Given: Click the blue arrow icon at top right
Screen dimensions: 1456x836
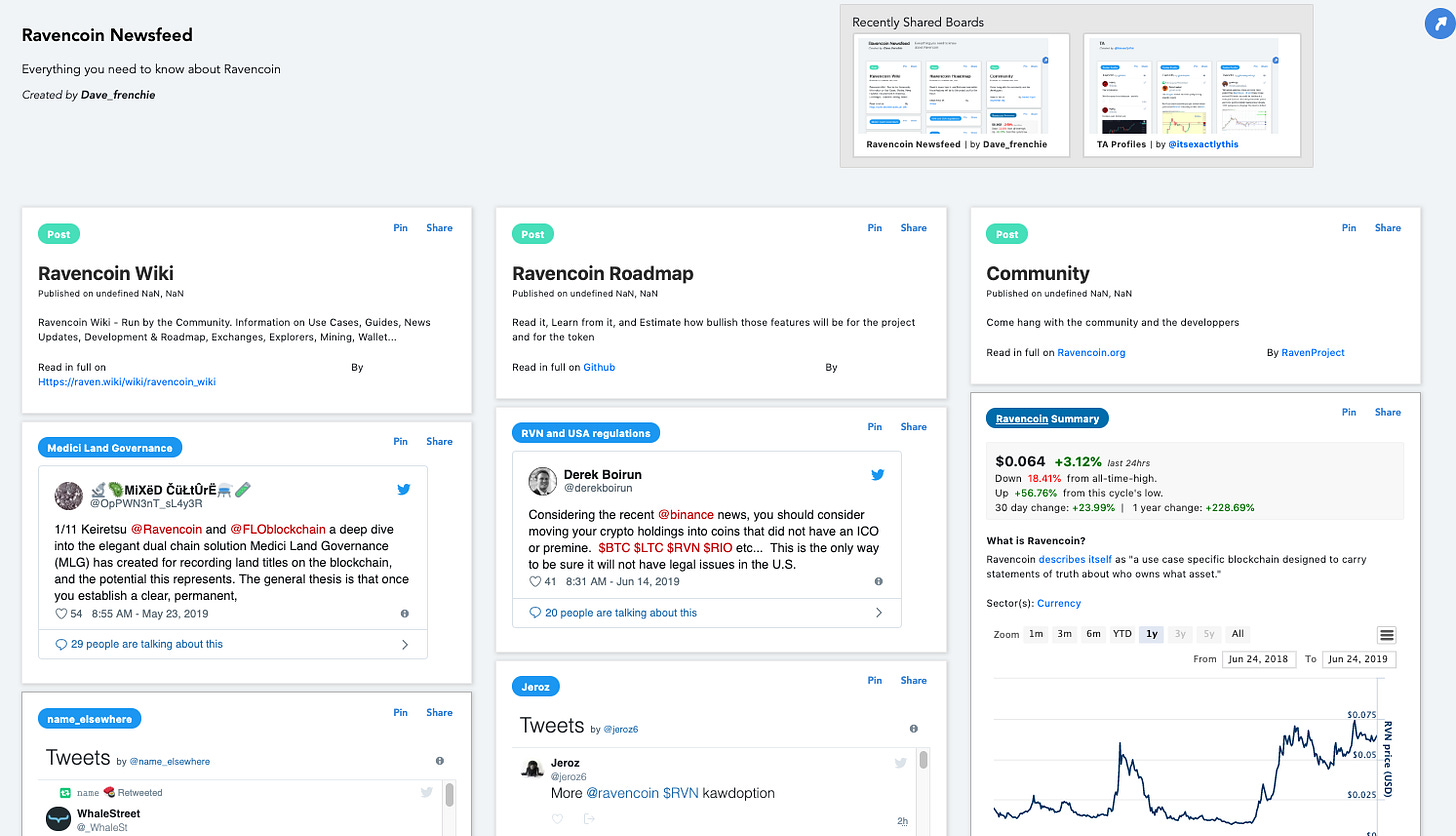Looking at the screenshot, I should click(1438, 23).
